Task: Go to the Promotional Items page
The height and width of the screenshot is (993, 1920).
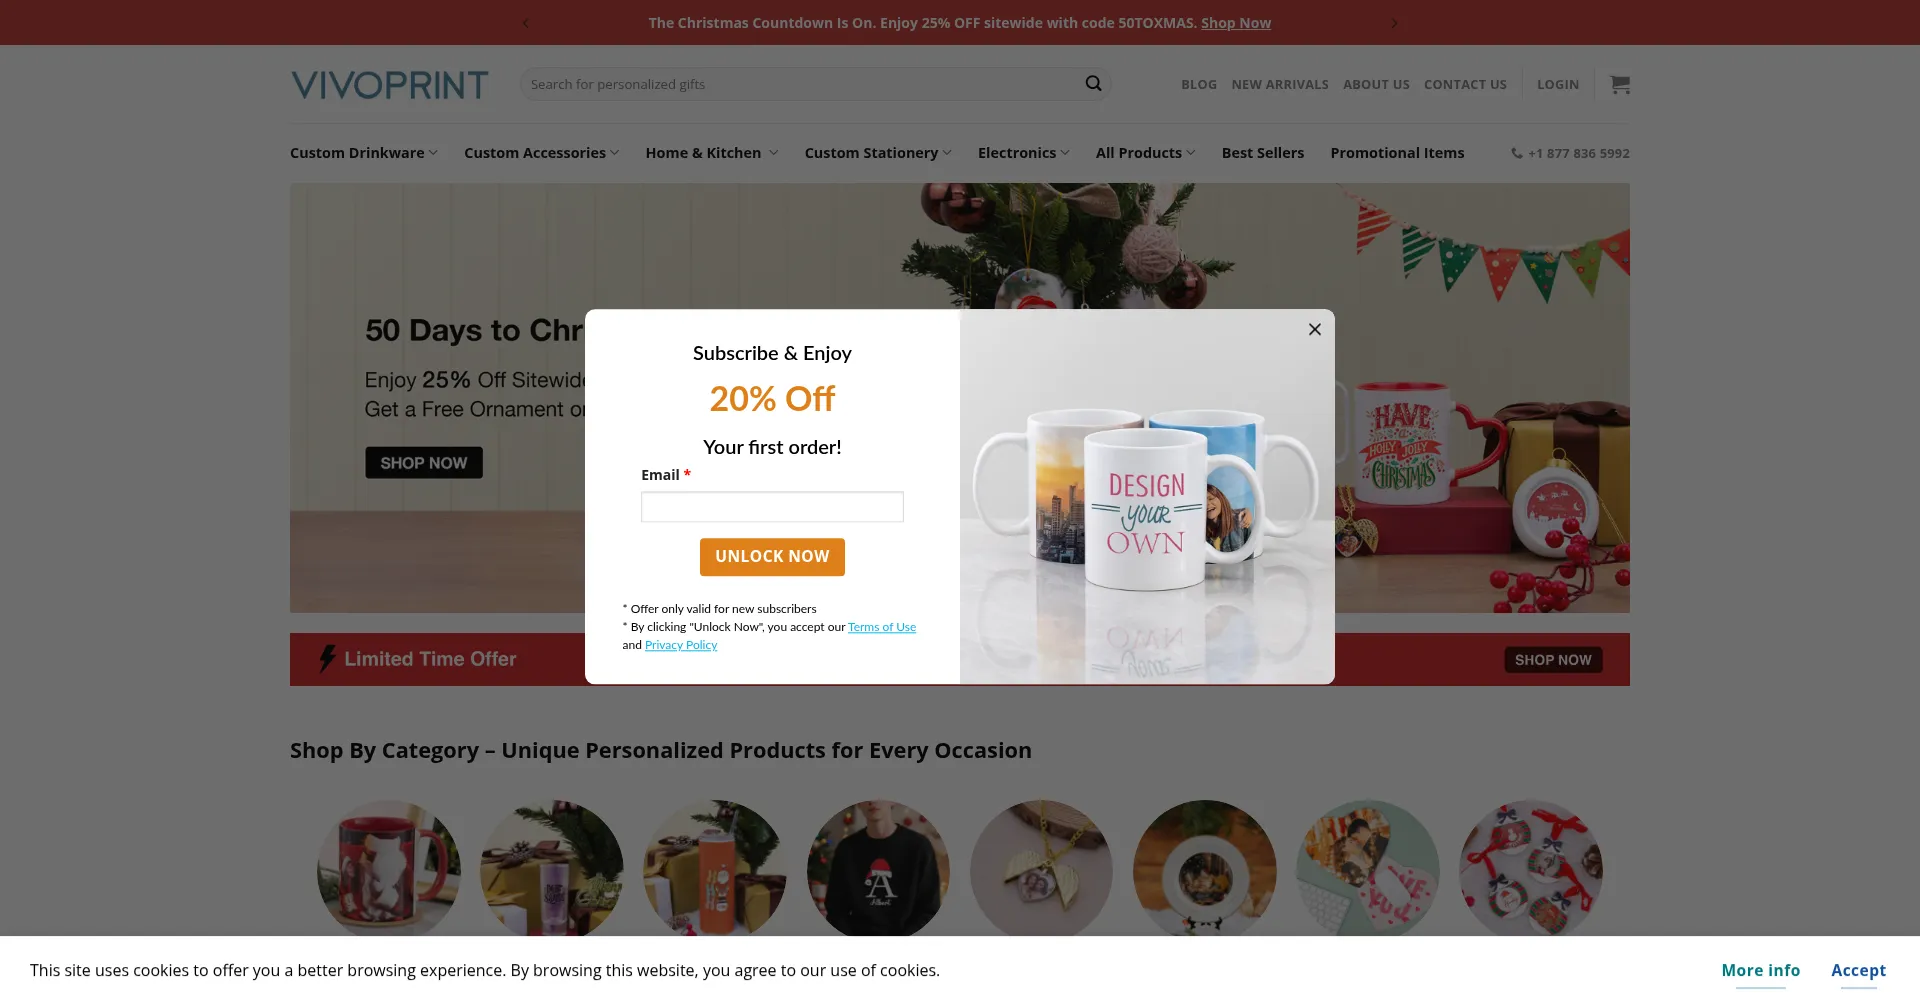Action: [x=1397, y=153]
